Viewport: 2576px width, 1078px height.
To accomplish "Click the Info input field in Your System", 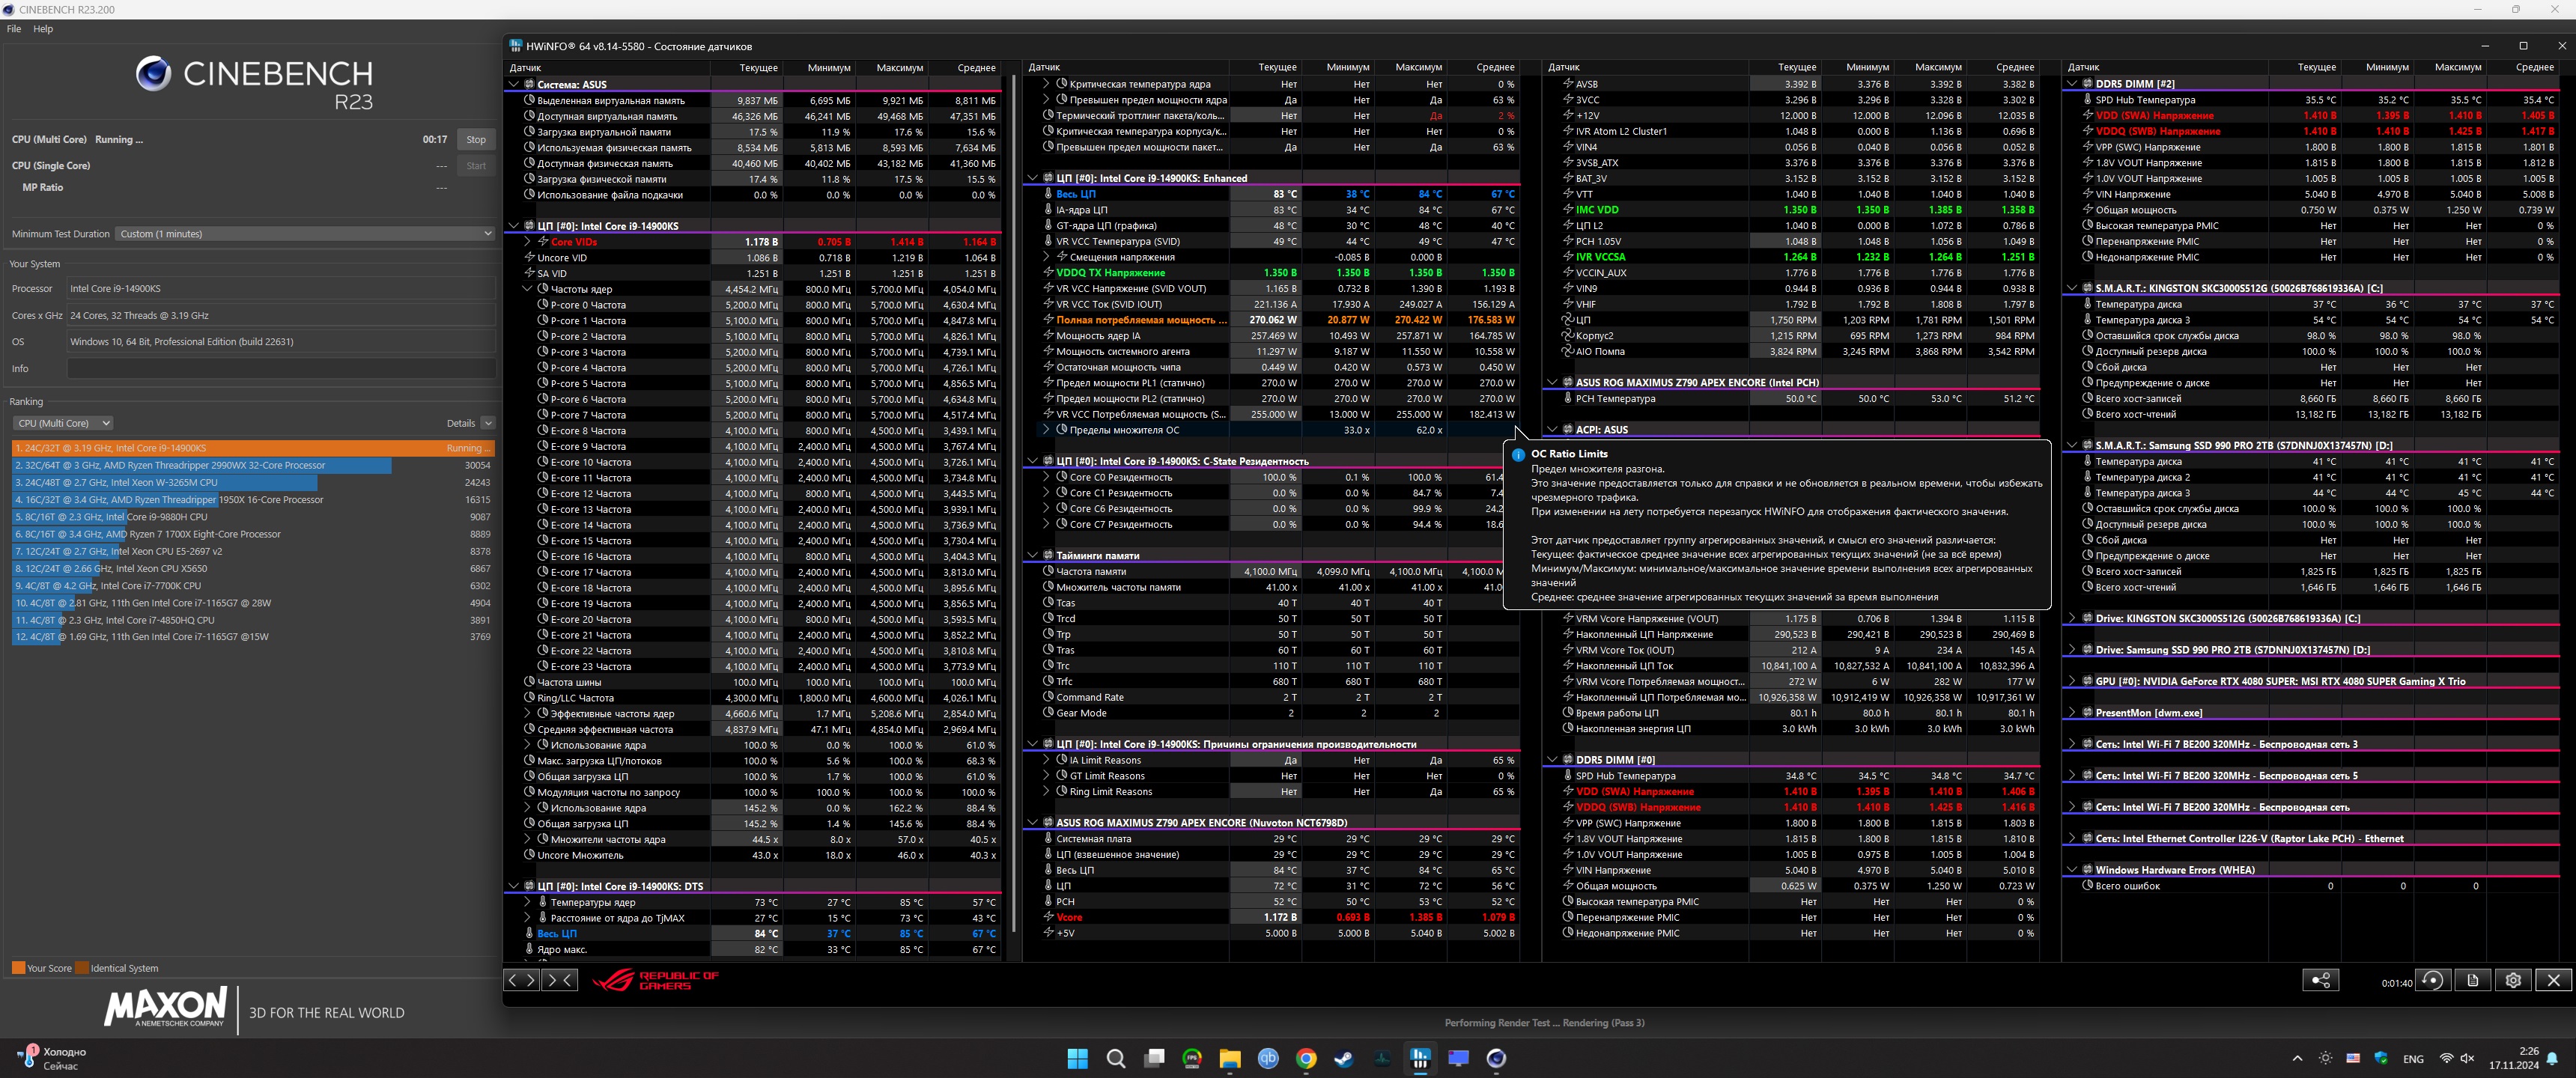I will point(280,368).
